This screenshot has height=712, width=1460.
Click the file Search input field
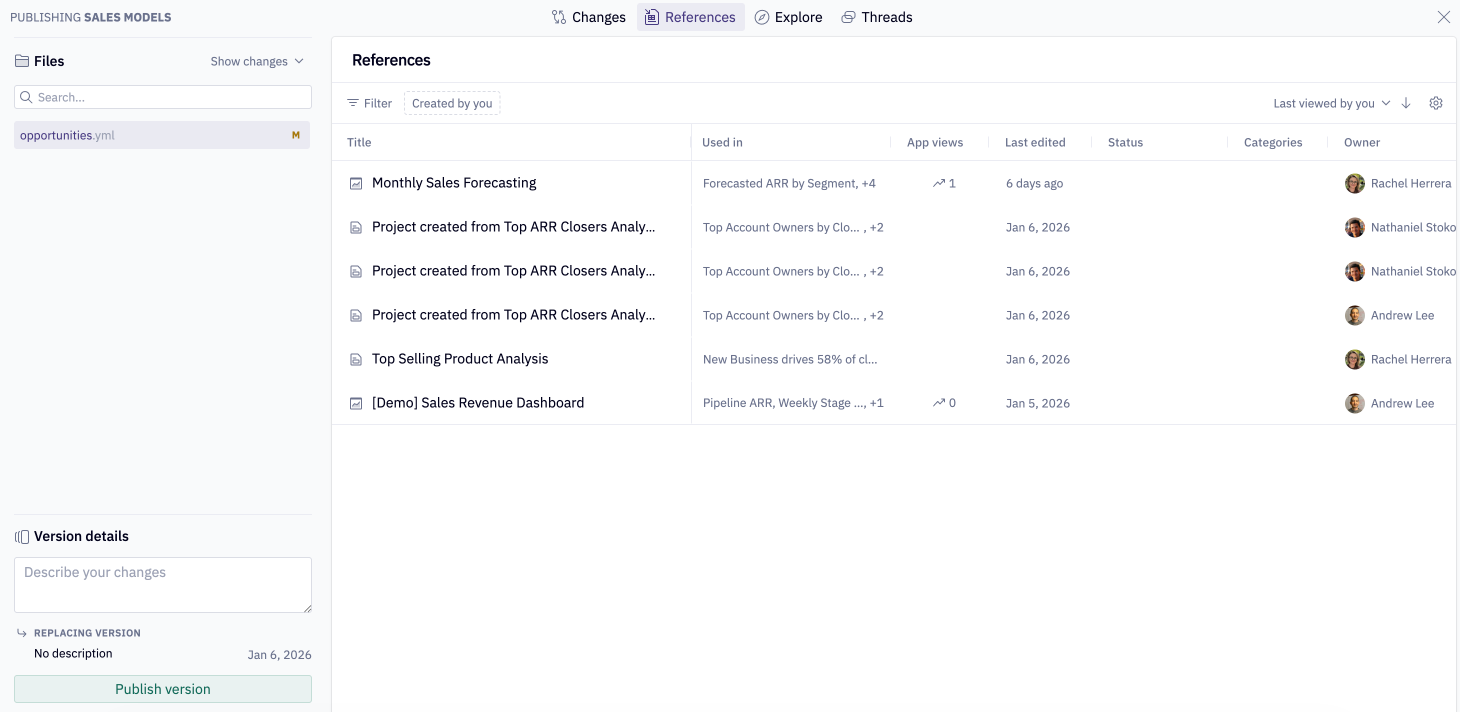170,97
